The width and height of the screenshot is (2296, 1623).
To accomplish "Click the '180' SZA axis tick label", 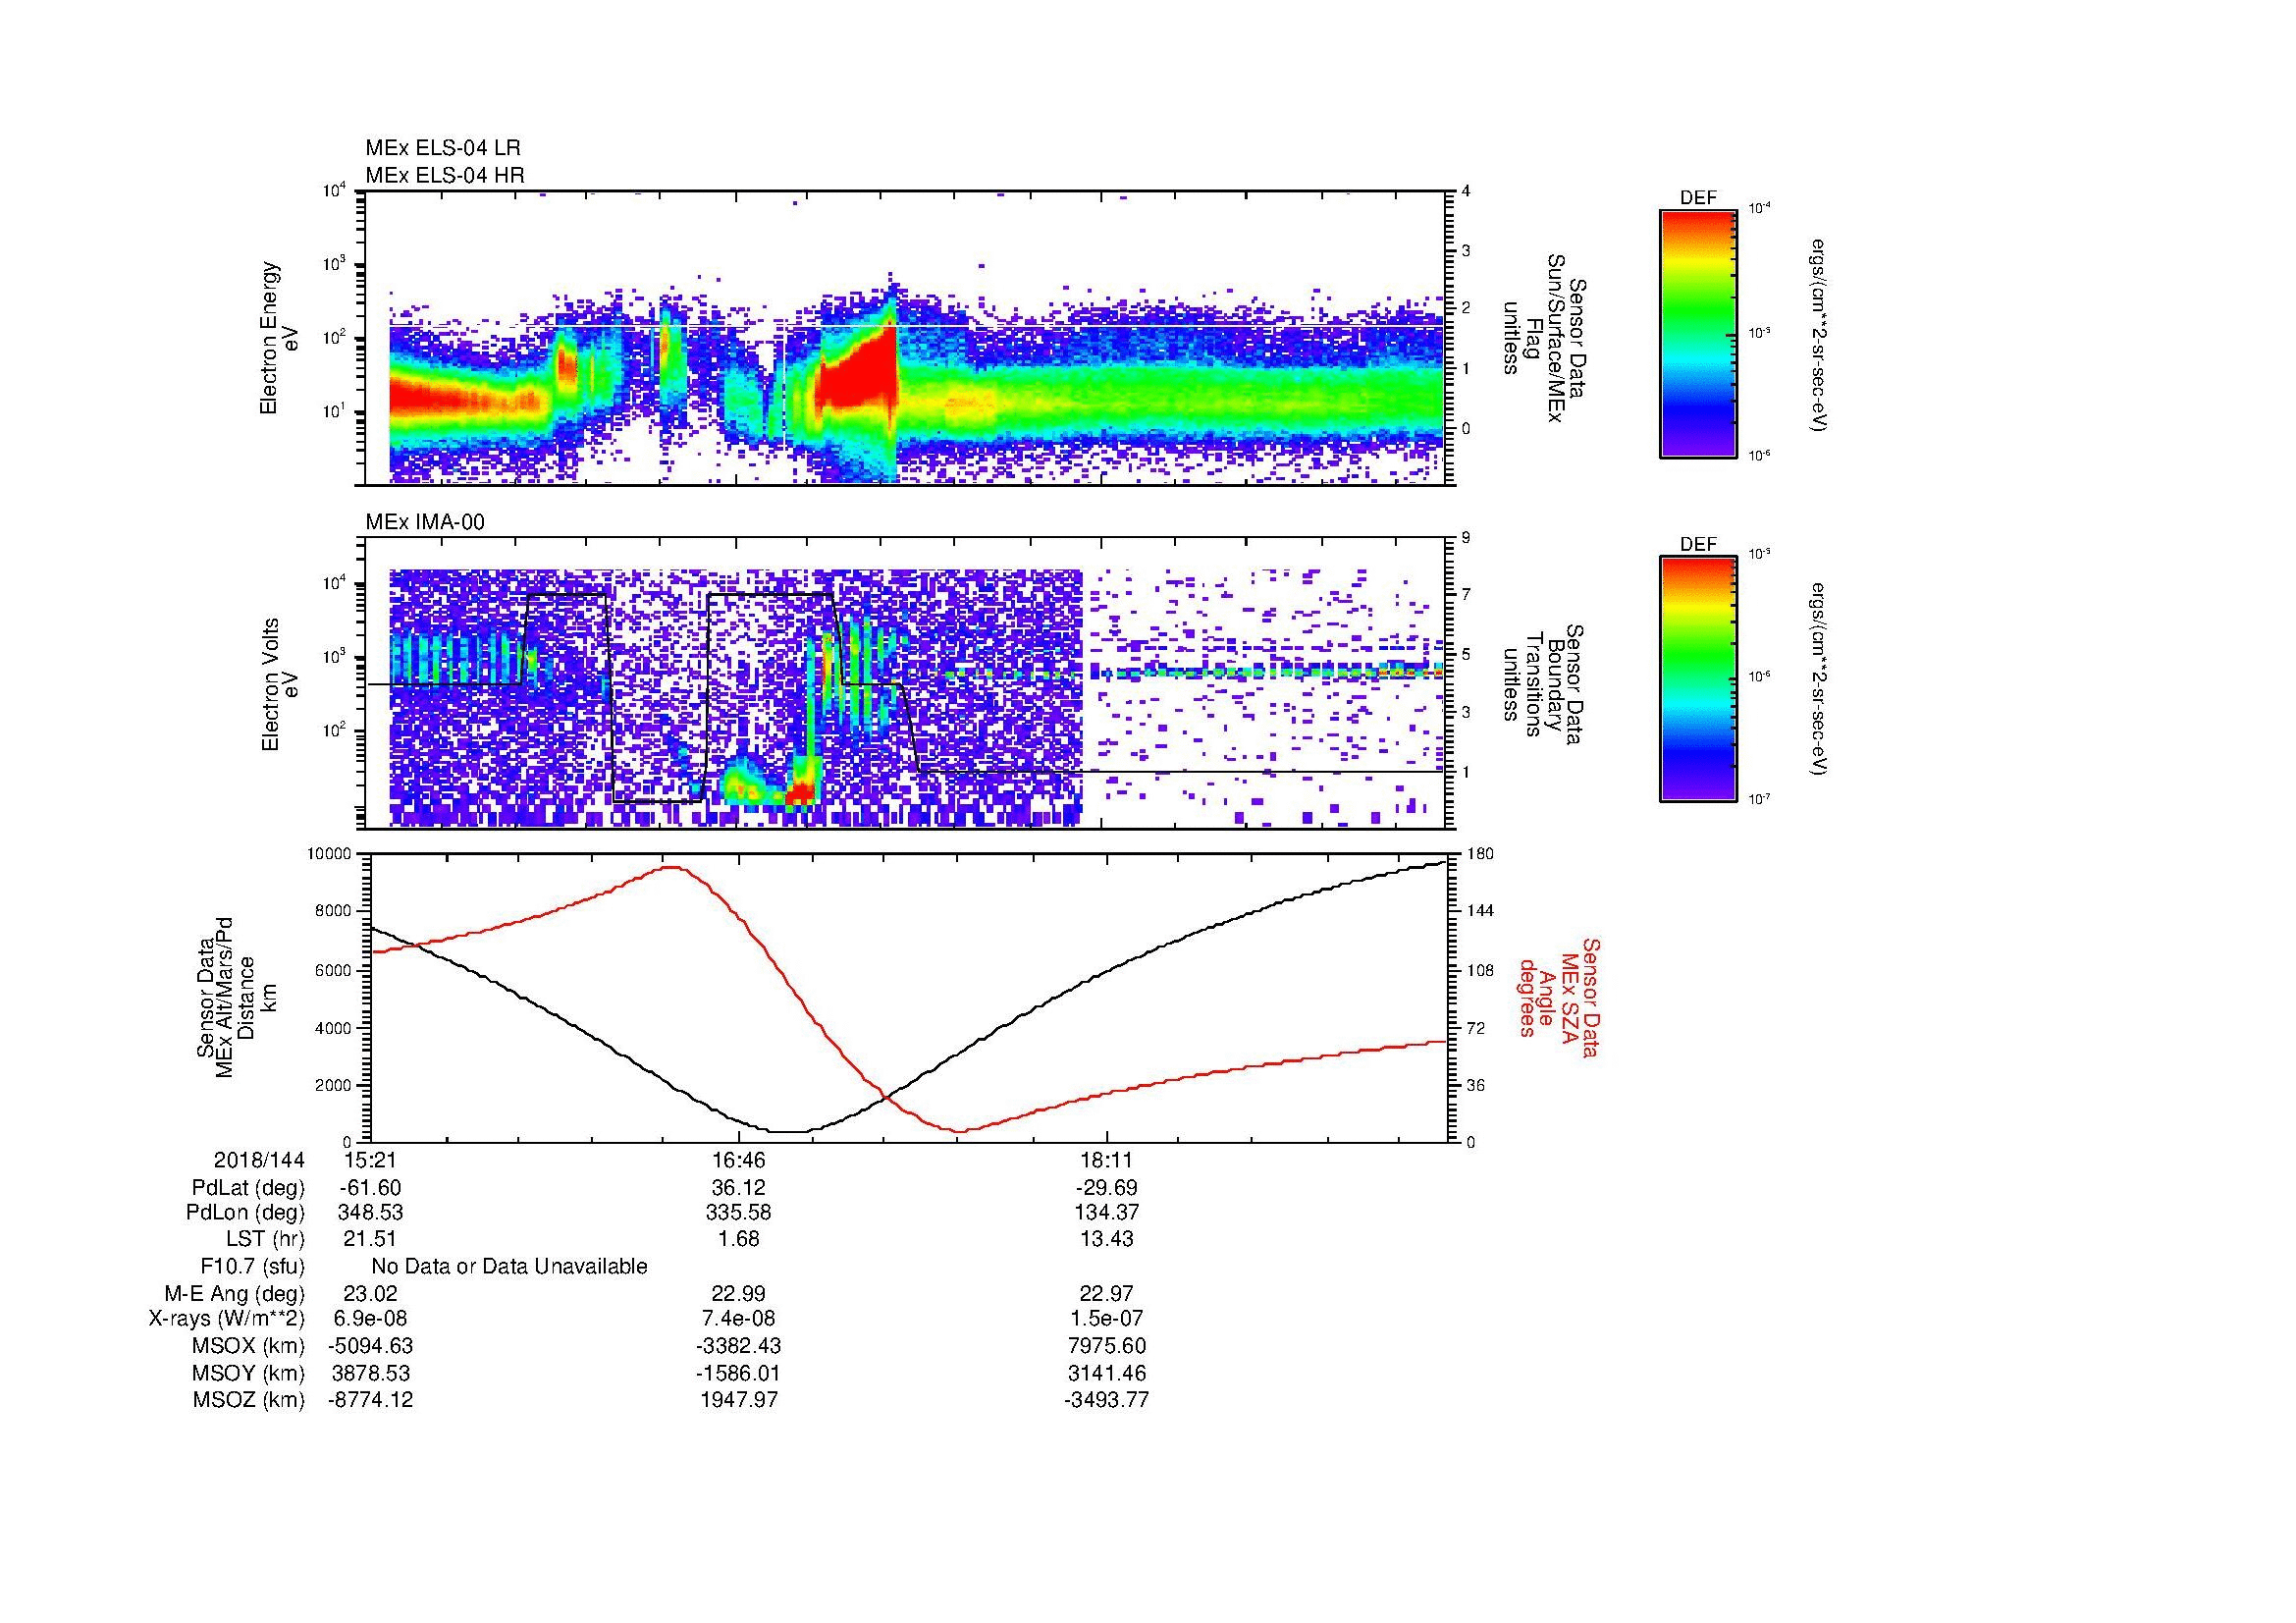I will point(1480,854).
